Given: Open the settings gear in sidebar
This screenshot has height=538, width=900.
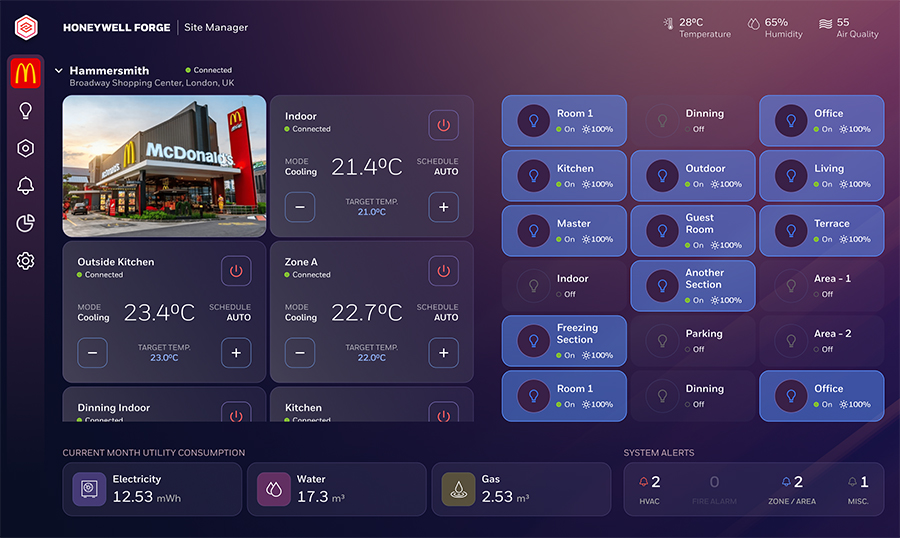Looking at the screenshot, I should (x=26, y=261).
